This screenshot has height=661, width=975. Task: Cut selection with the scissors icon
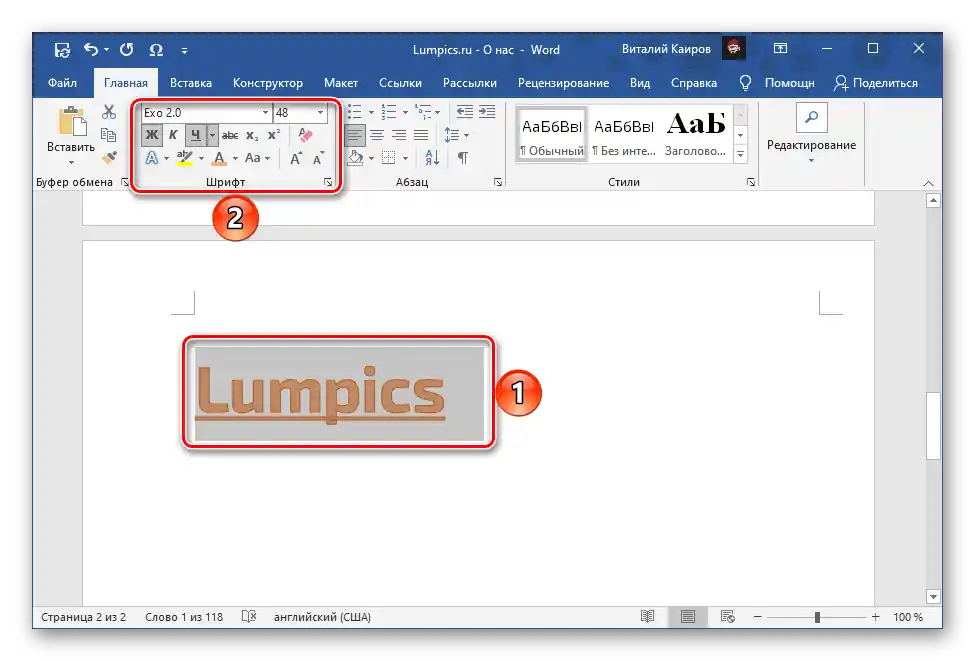[x=109, y=112]
